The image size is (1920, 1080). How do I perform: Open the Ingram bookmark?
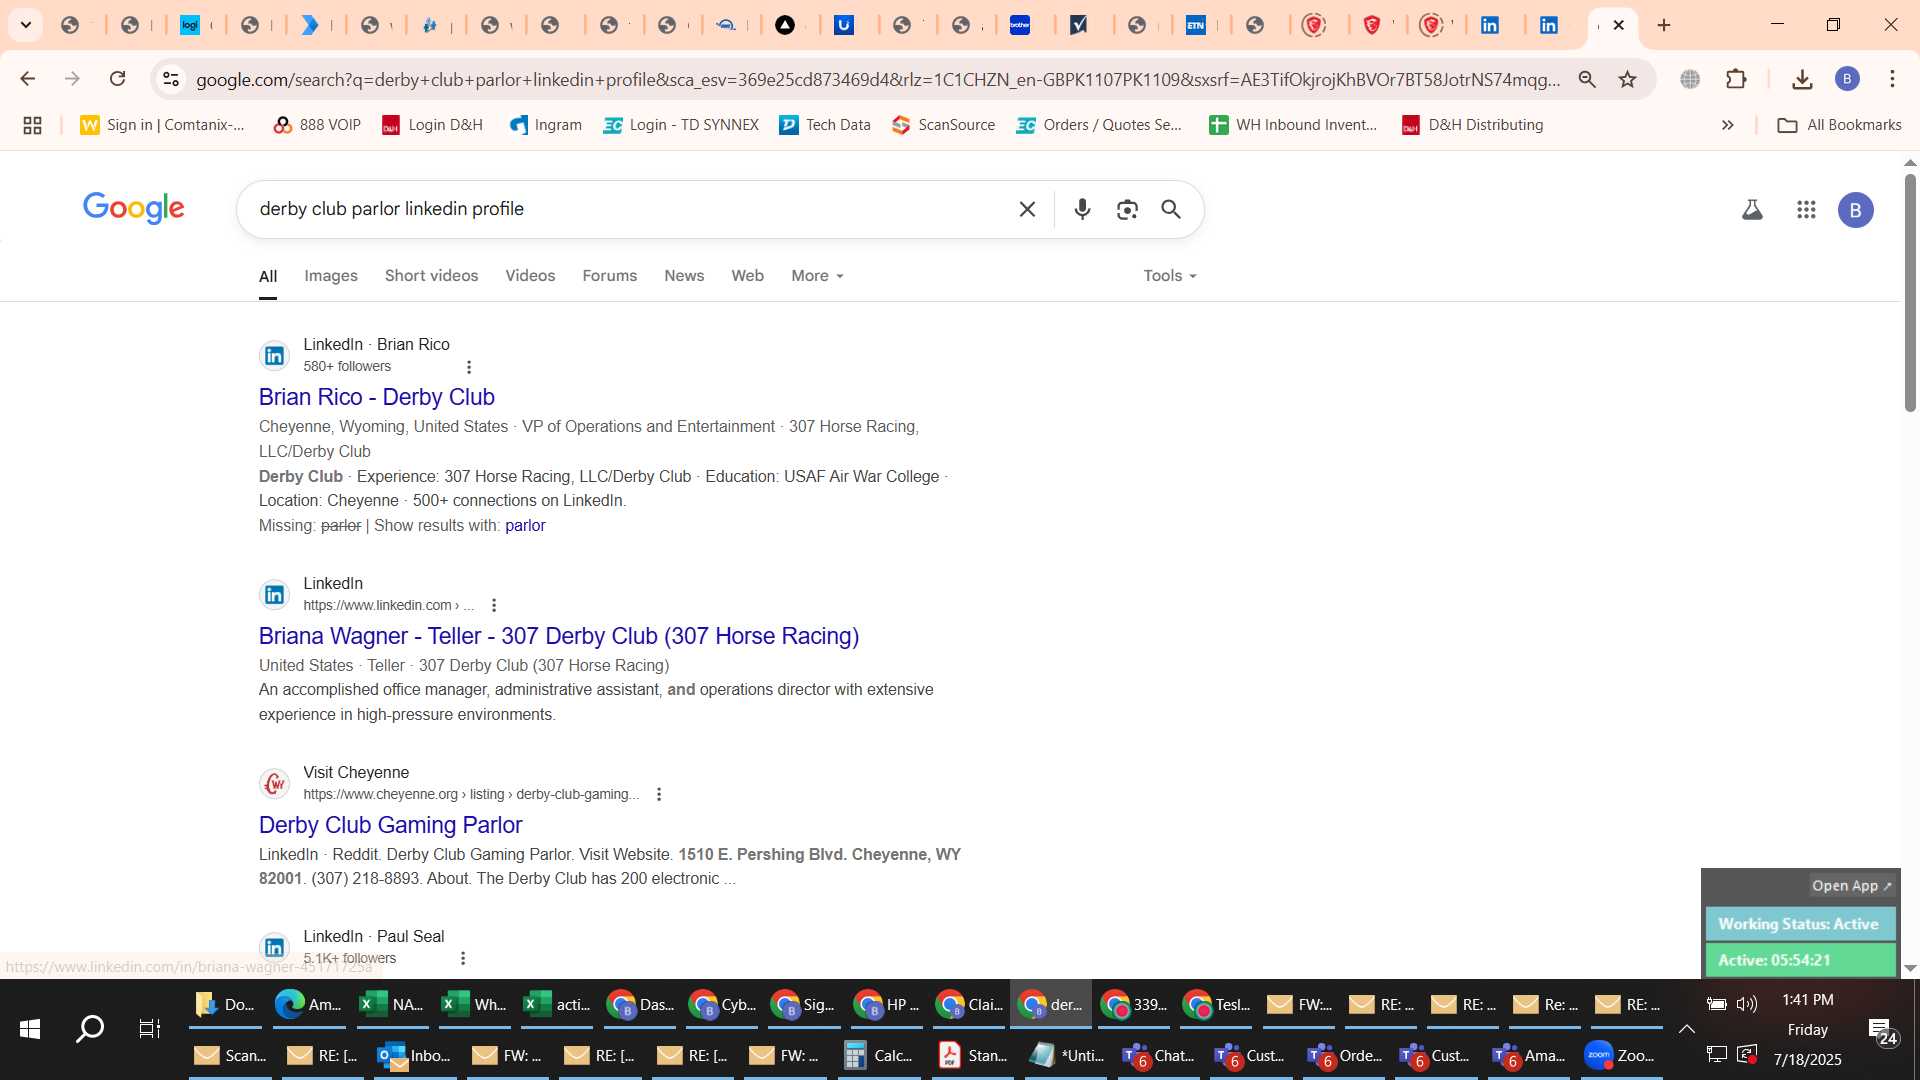(546, 125)
